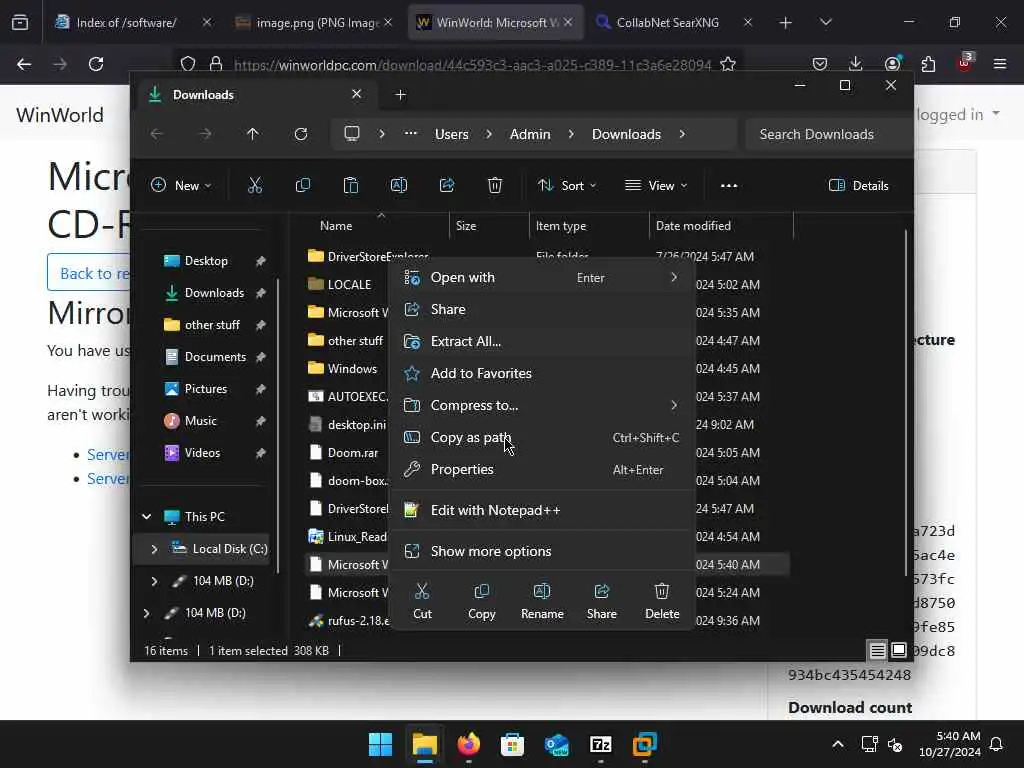This screenshot has width=1024, height=768.
Task: Open Firefox downloads panel arrow icon
Action: pyautogui.click(x=856, y=64)
